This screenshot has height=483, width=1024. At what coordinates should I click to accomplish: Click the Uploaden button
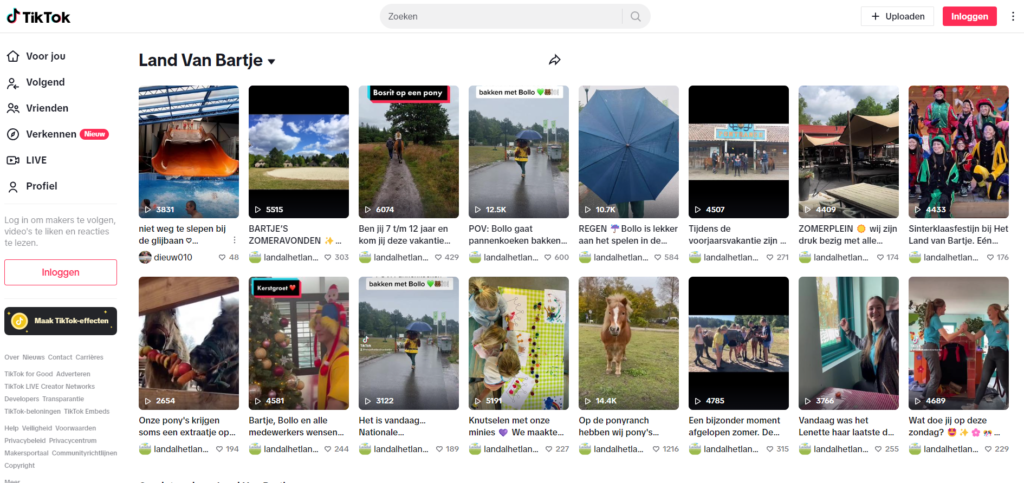[897, 16]
